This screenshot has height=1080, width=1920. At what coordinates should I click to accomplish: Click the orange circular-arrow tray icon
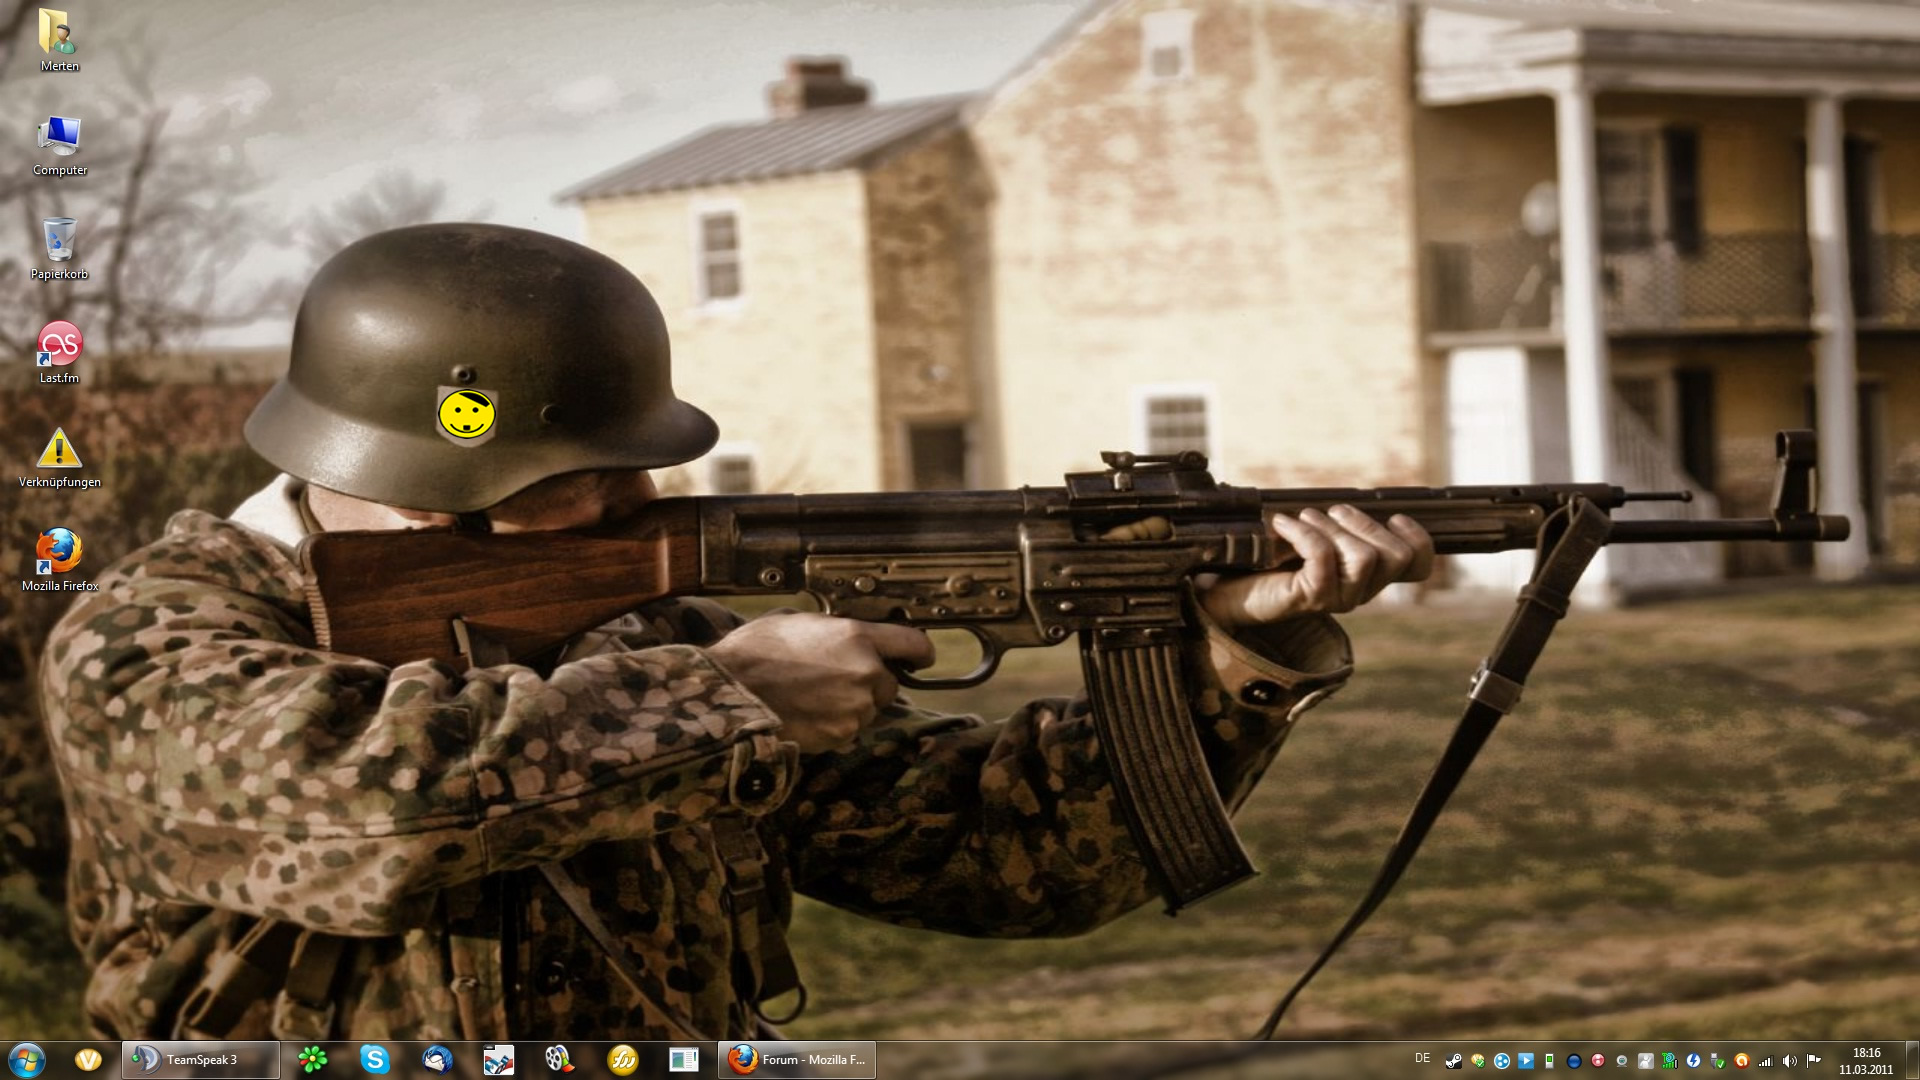click(1742, 1061)
